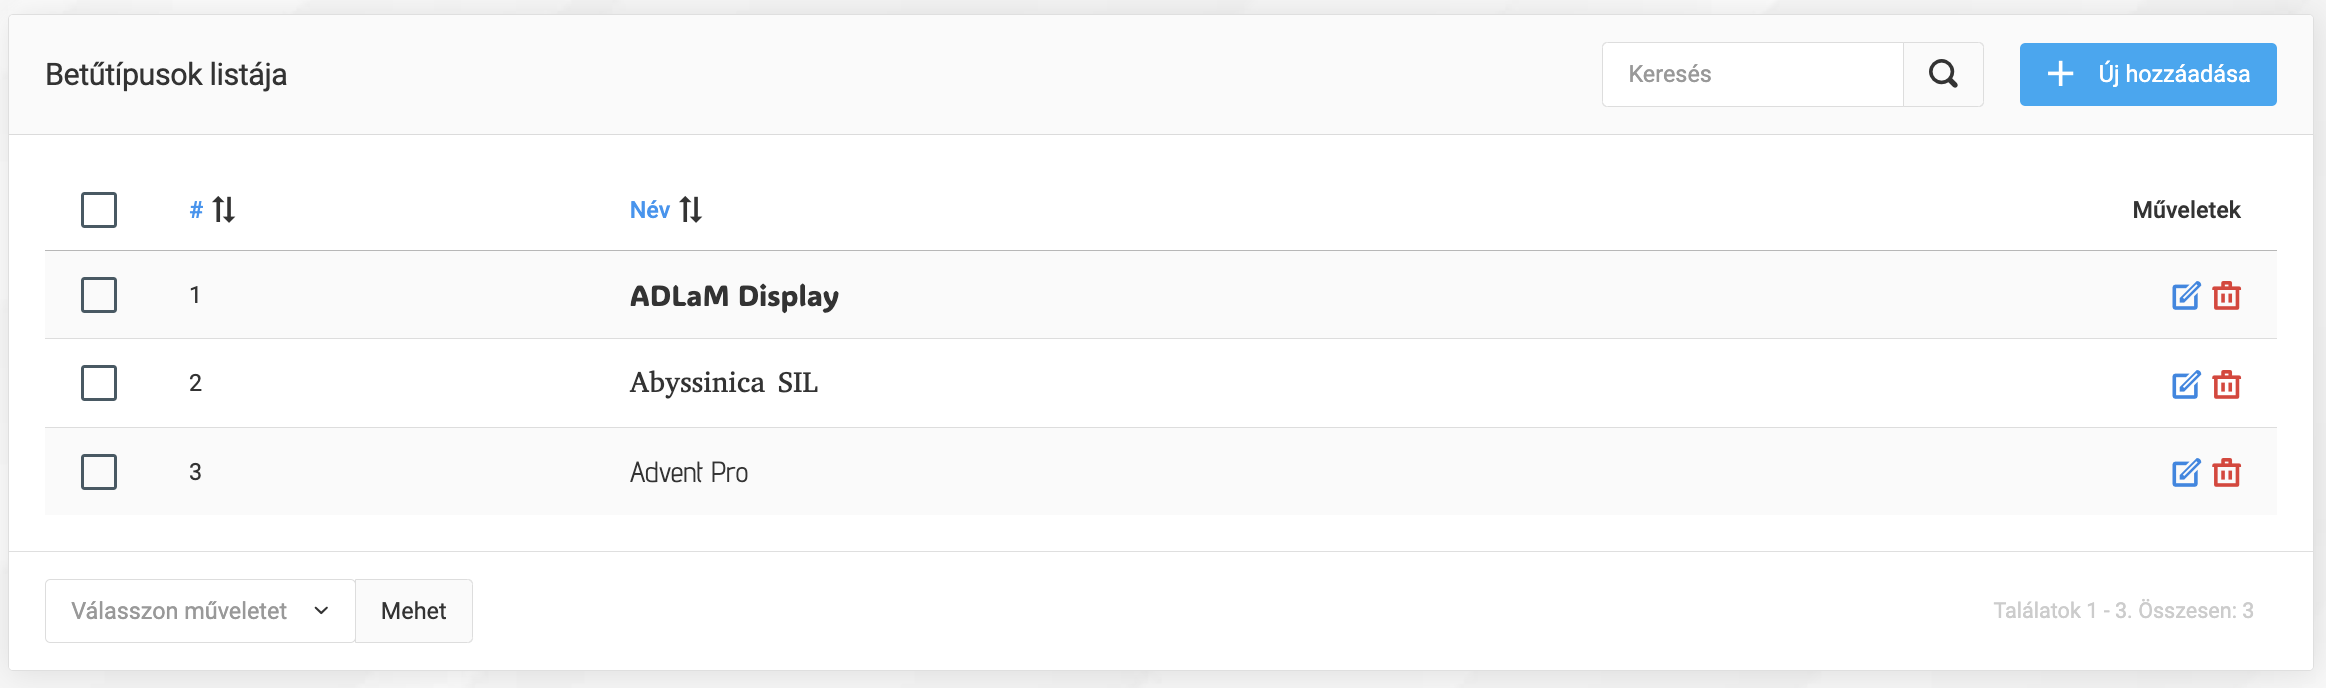The height and width of the screenshot is (688, 2326).
Task: Check the Advent Pro row checkbox
Action: point(99,472)
